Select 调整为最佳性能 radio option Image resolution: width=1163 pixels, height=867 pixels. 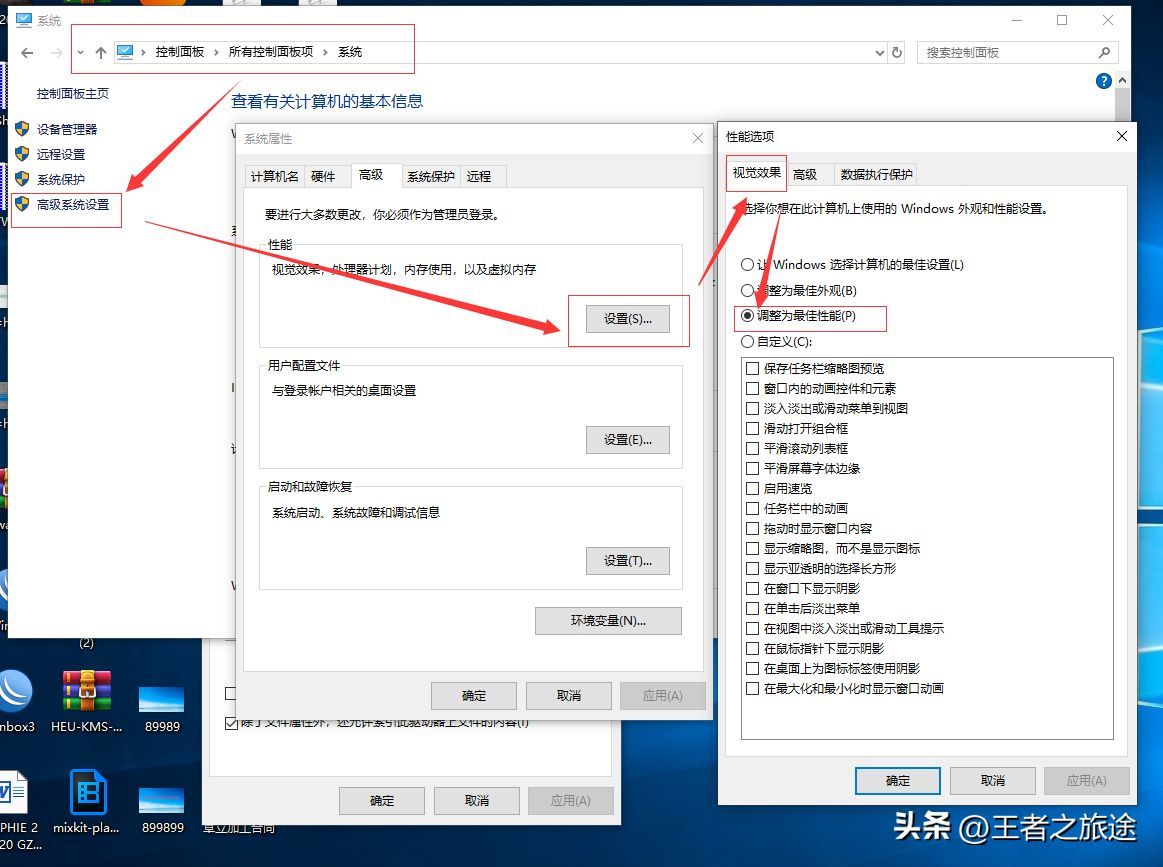click(x=748, y=316)
